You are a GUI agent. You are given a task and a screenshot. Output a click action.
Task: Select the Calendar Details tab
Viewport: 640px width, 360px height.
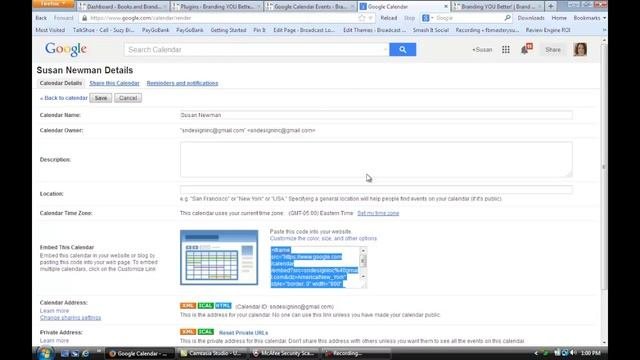point(61,83)
